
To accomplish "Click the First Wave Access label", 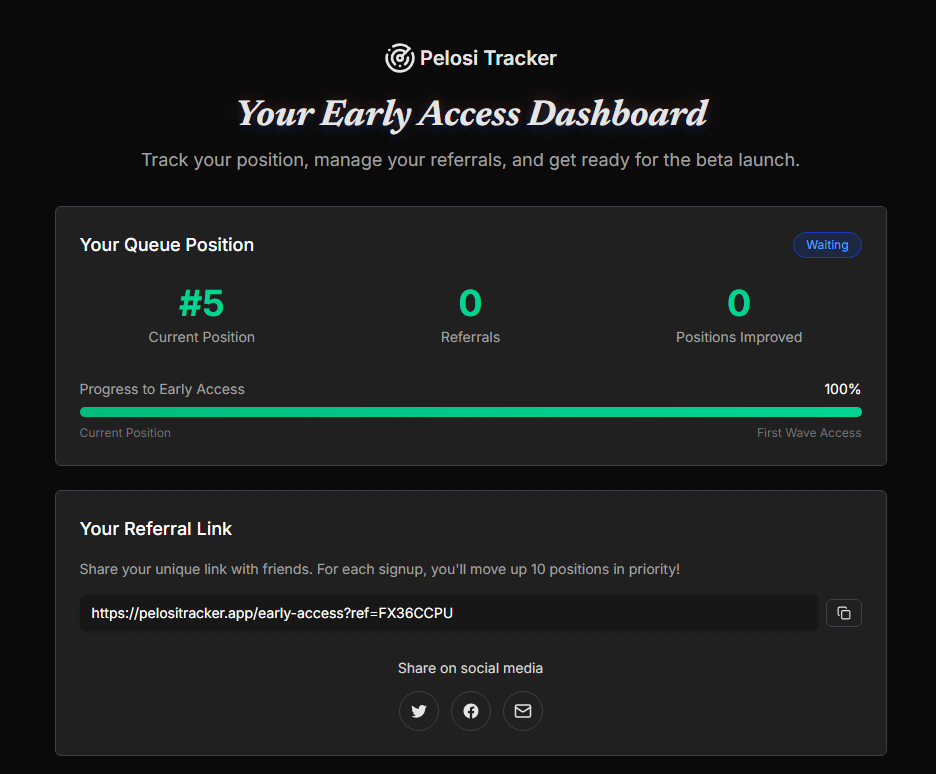I will tap(808, 432).
